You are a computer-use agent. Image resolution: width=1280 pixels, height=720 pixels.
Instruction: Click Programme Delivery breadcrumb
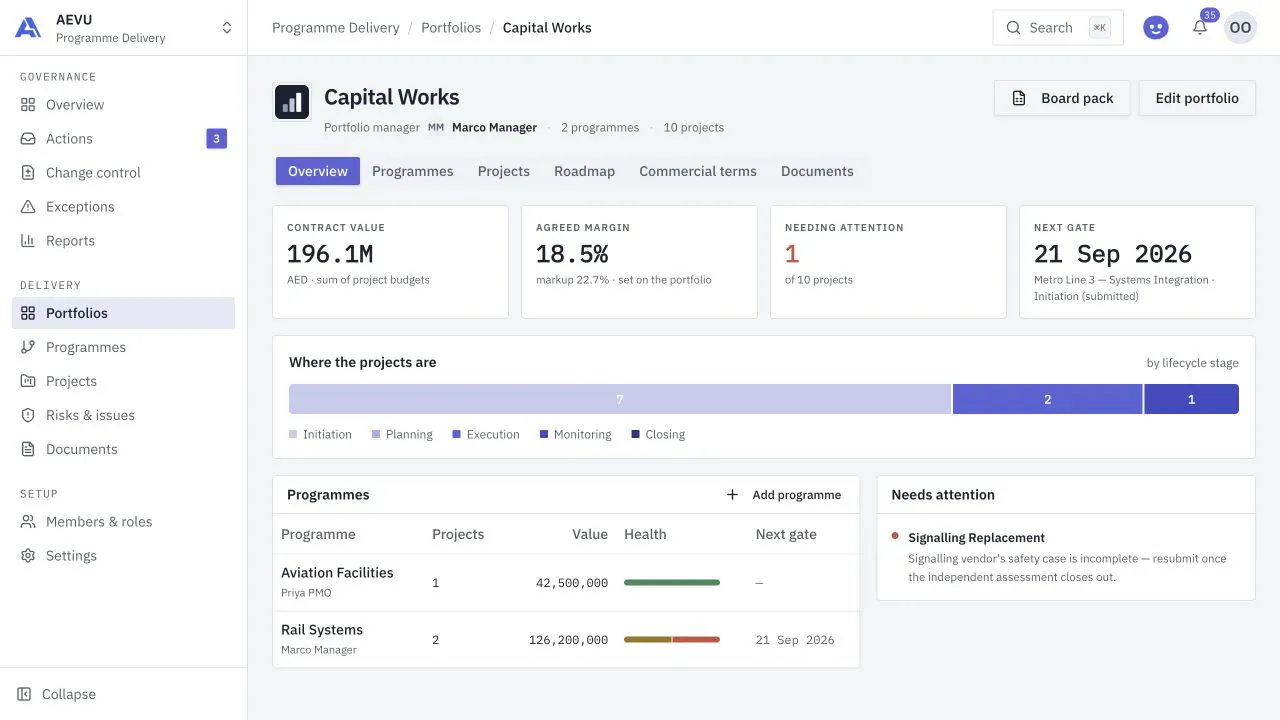pos(336,28)
